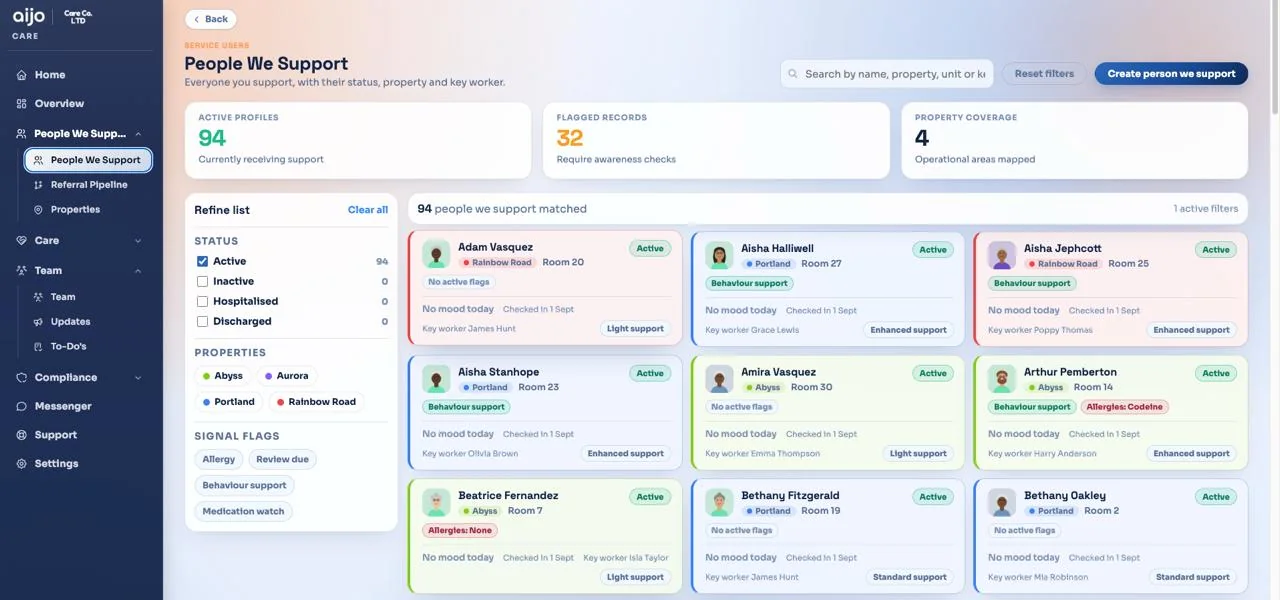Open Beatrice Fernandez's avatar

(436, 502)
